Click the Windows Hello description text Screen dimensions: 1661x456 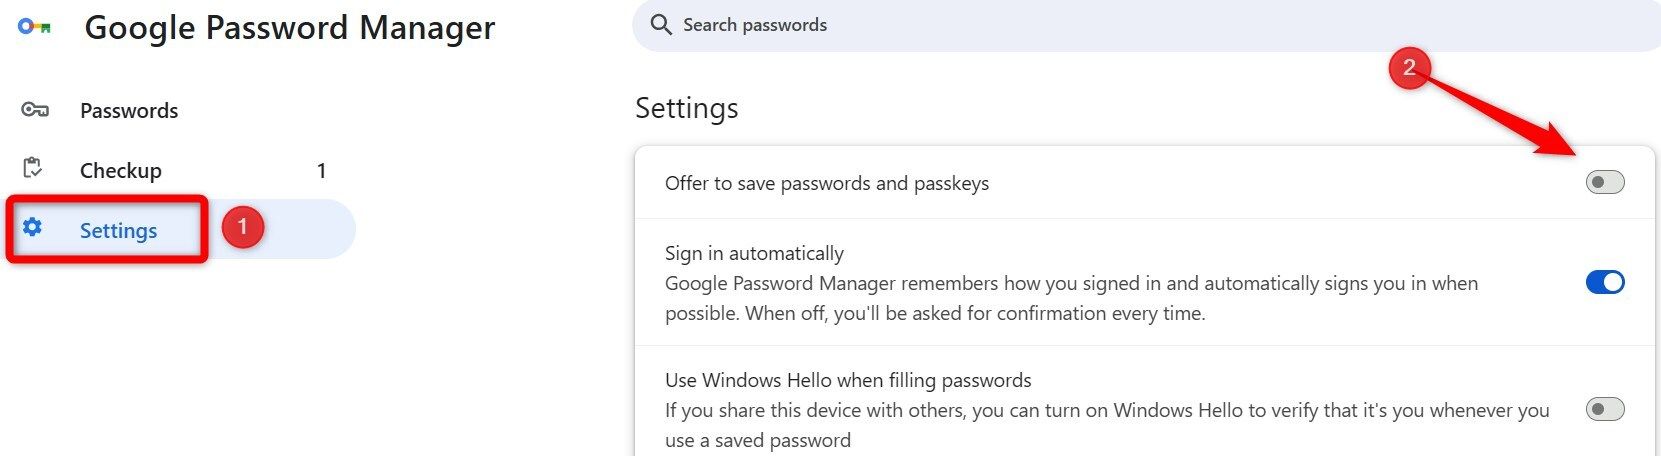1106,425
